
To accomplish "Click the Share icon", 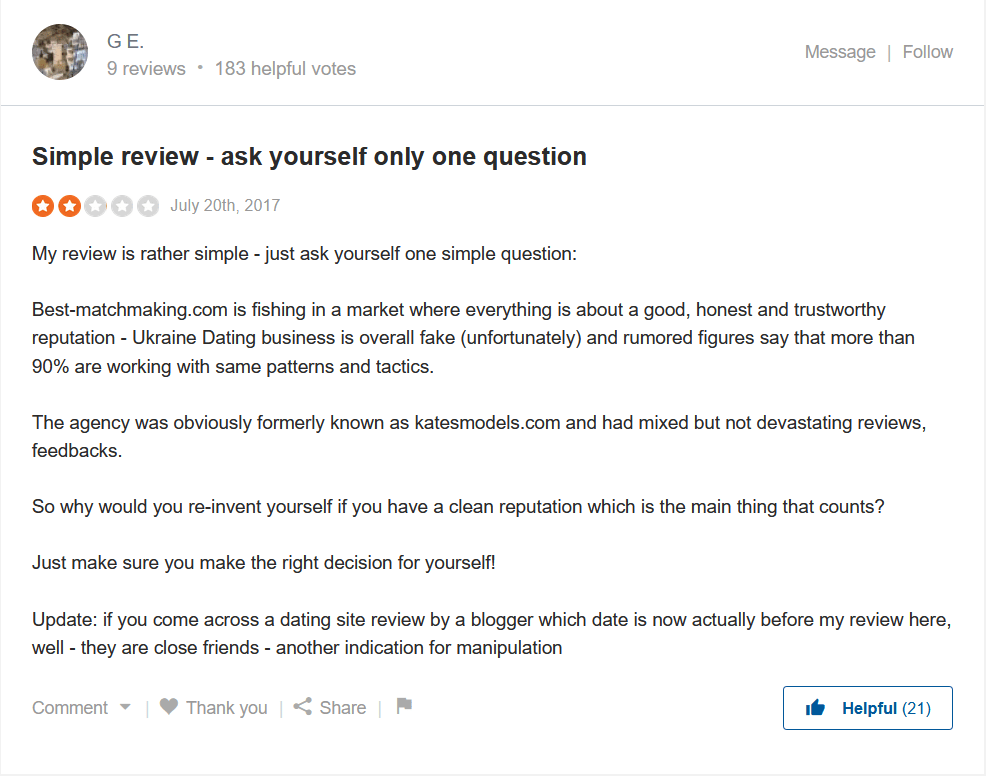I will tap(303, 707).
